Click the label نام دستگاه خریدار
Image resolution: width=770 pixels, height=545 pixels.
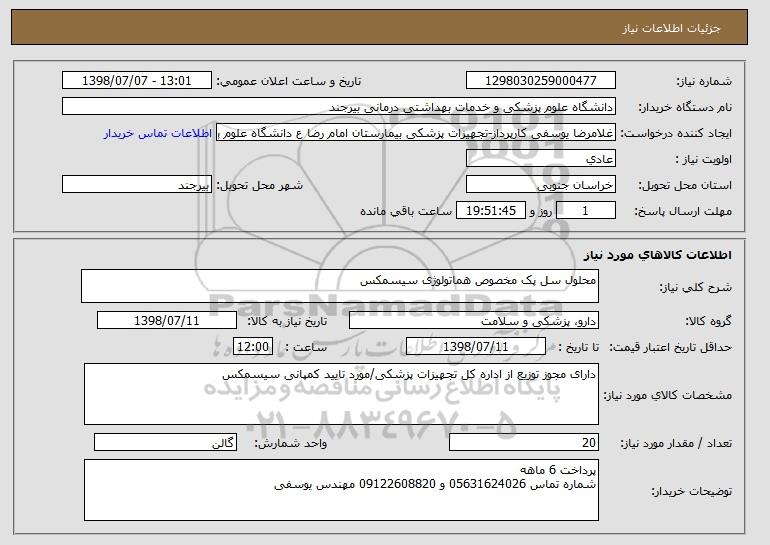coord(685,108)
